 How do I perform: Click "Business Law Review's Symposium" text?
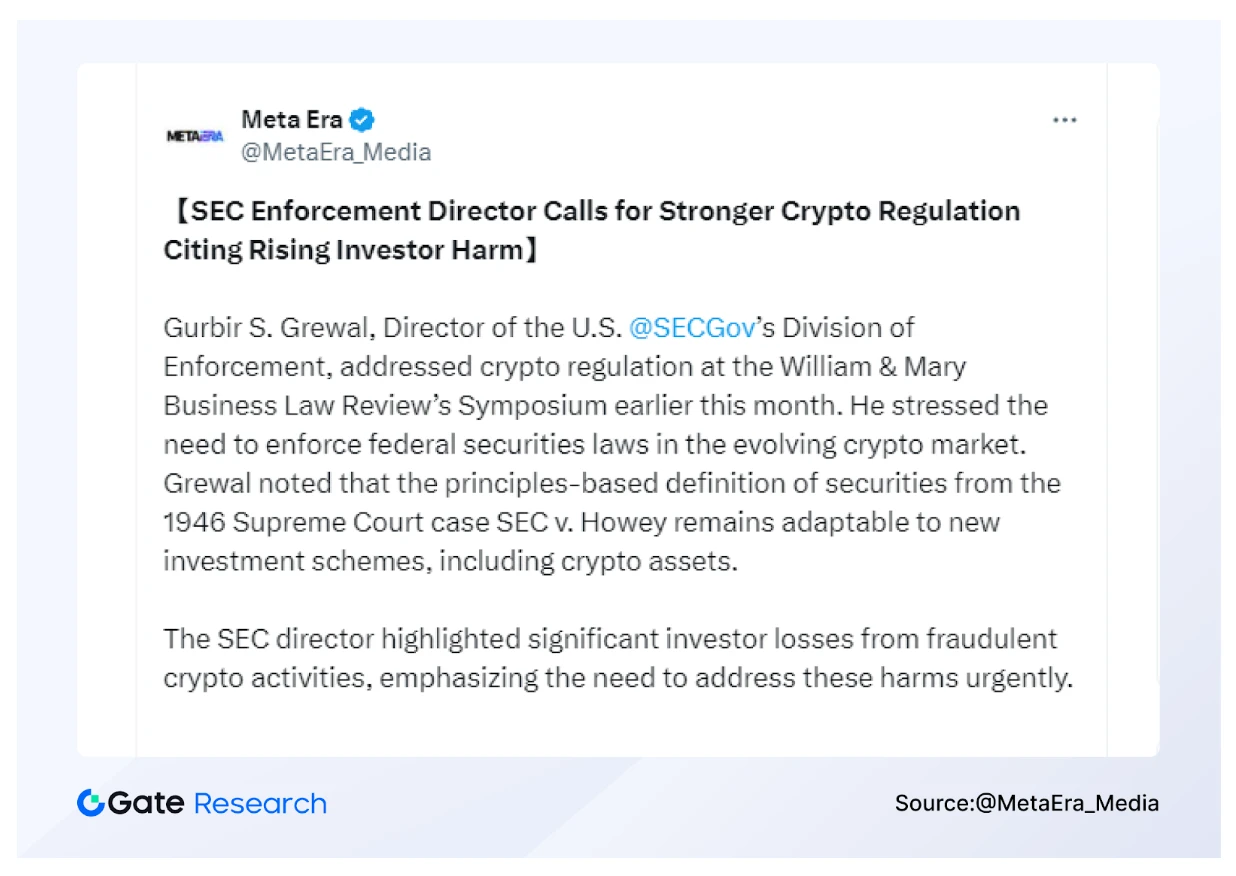pyautogui.click(x=385, y=406)
